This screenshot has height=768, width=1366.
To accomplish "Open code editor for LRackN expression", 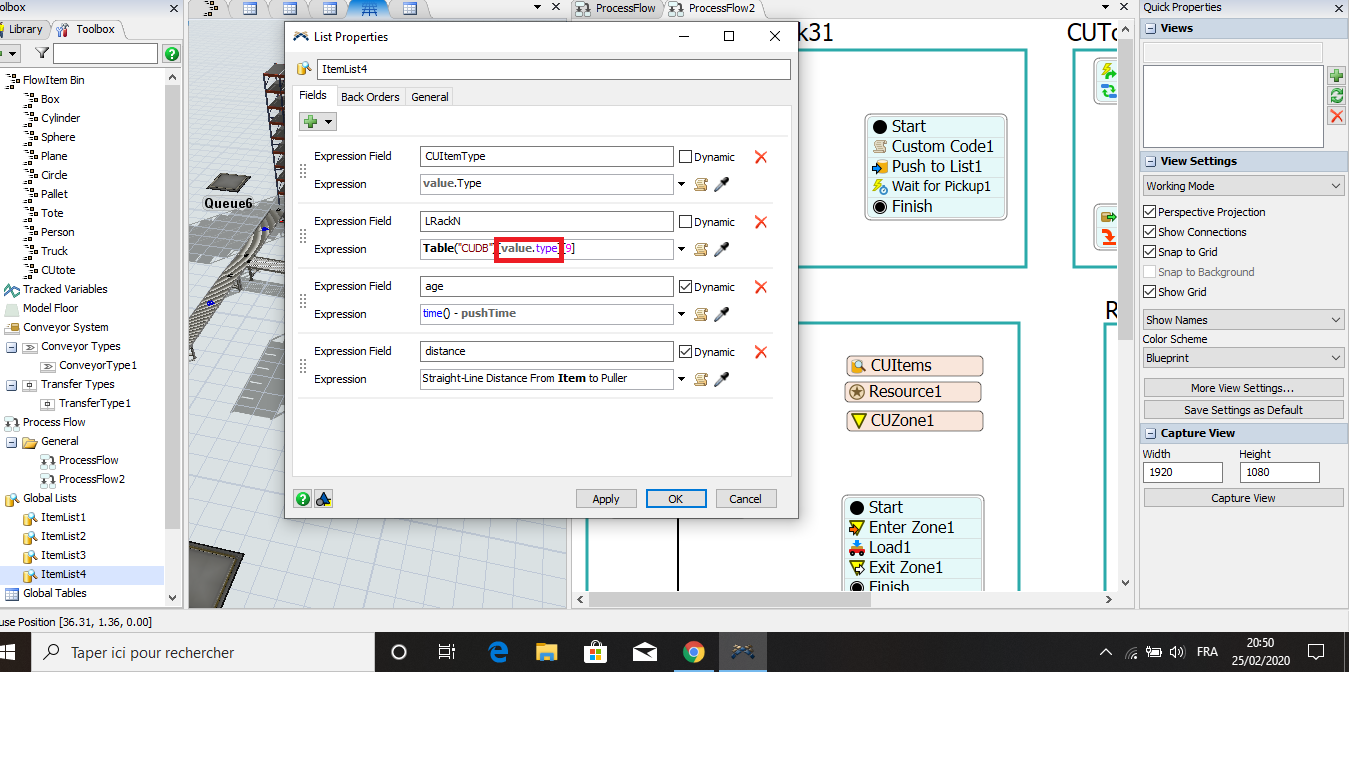I will point(701,249).
